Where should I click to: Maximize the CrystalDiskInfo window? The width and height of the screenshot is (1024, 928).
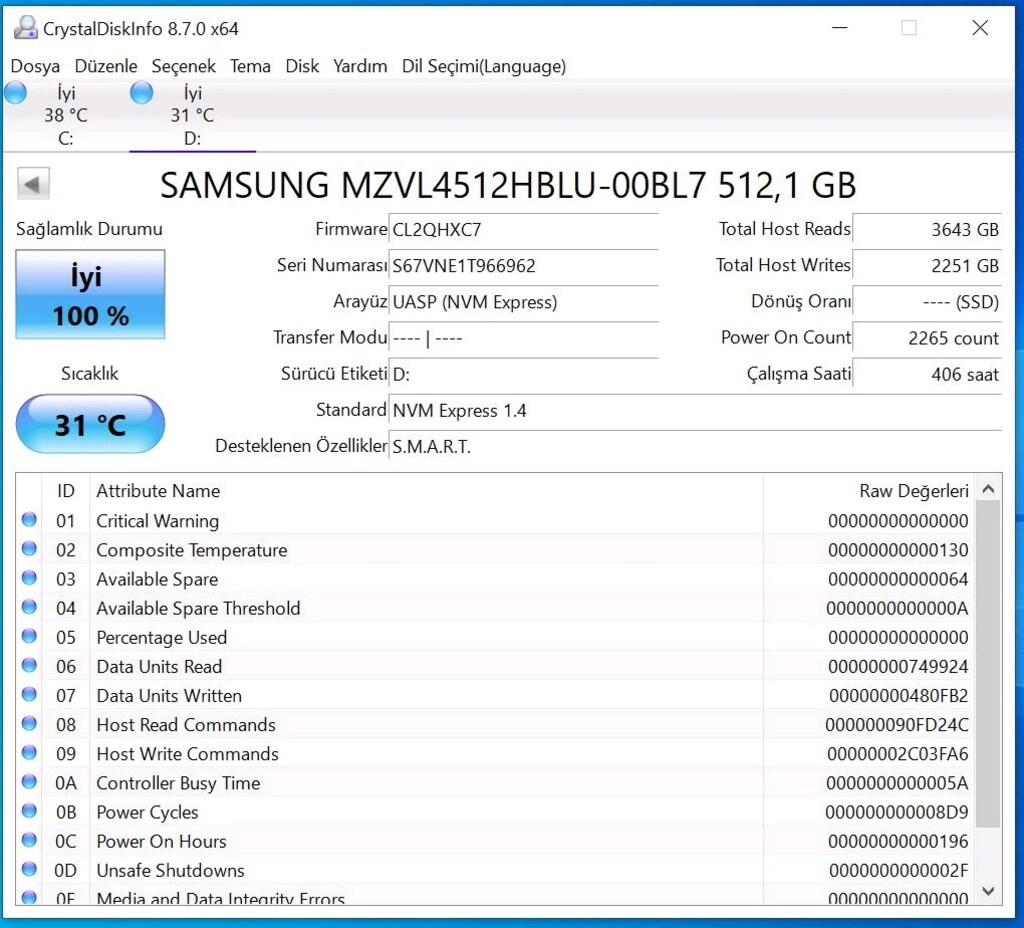pos(908,27)
